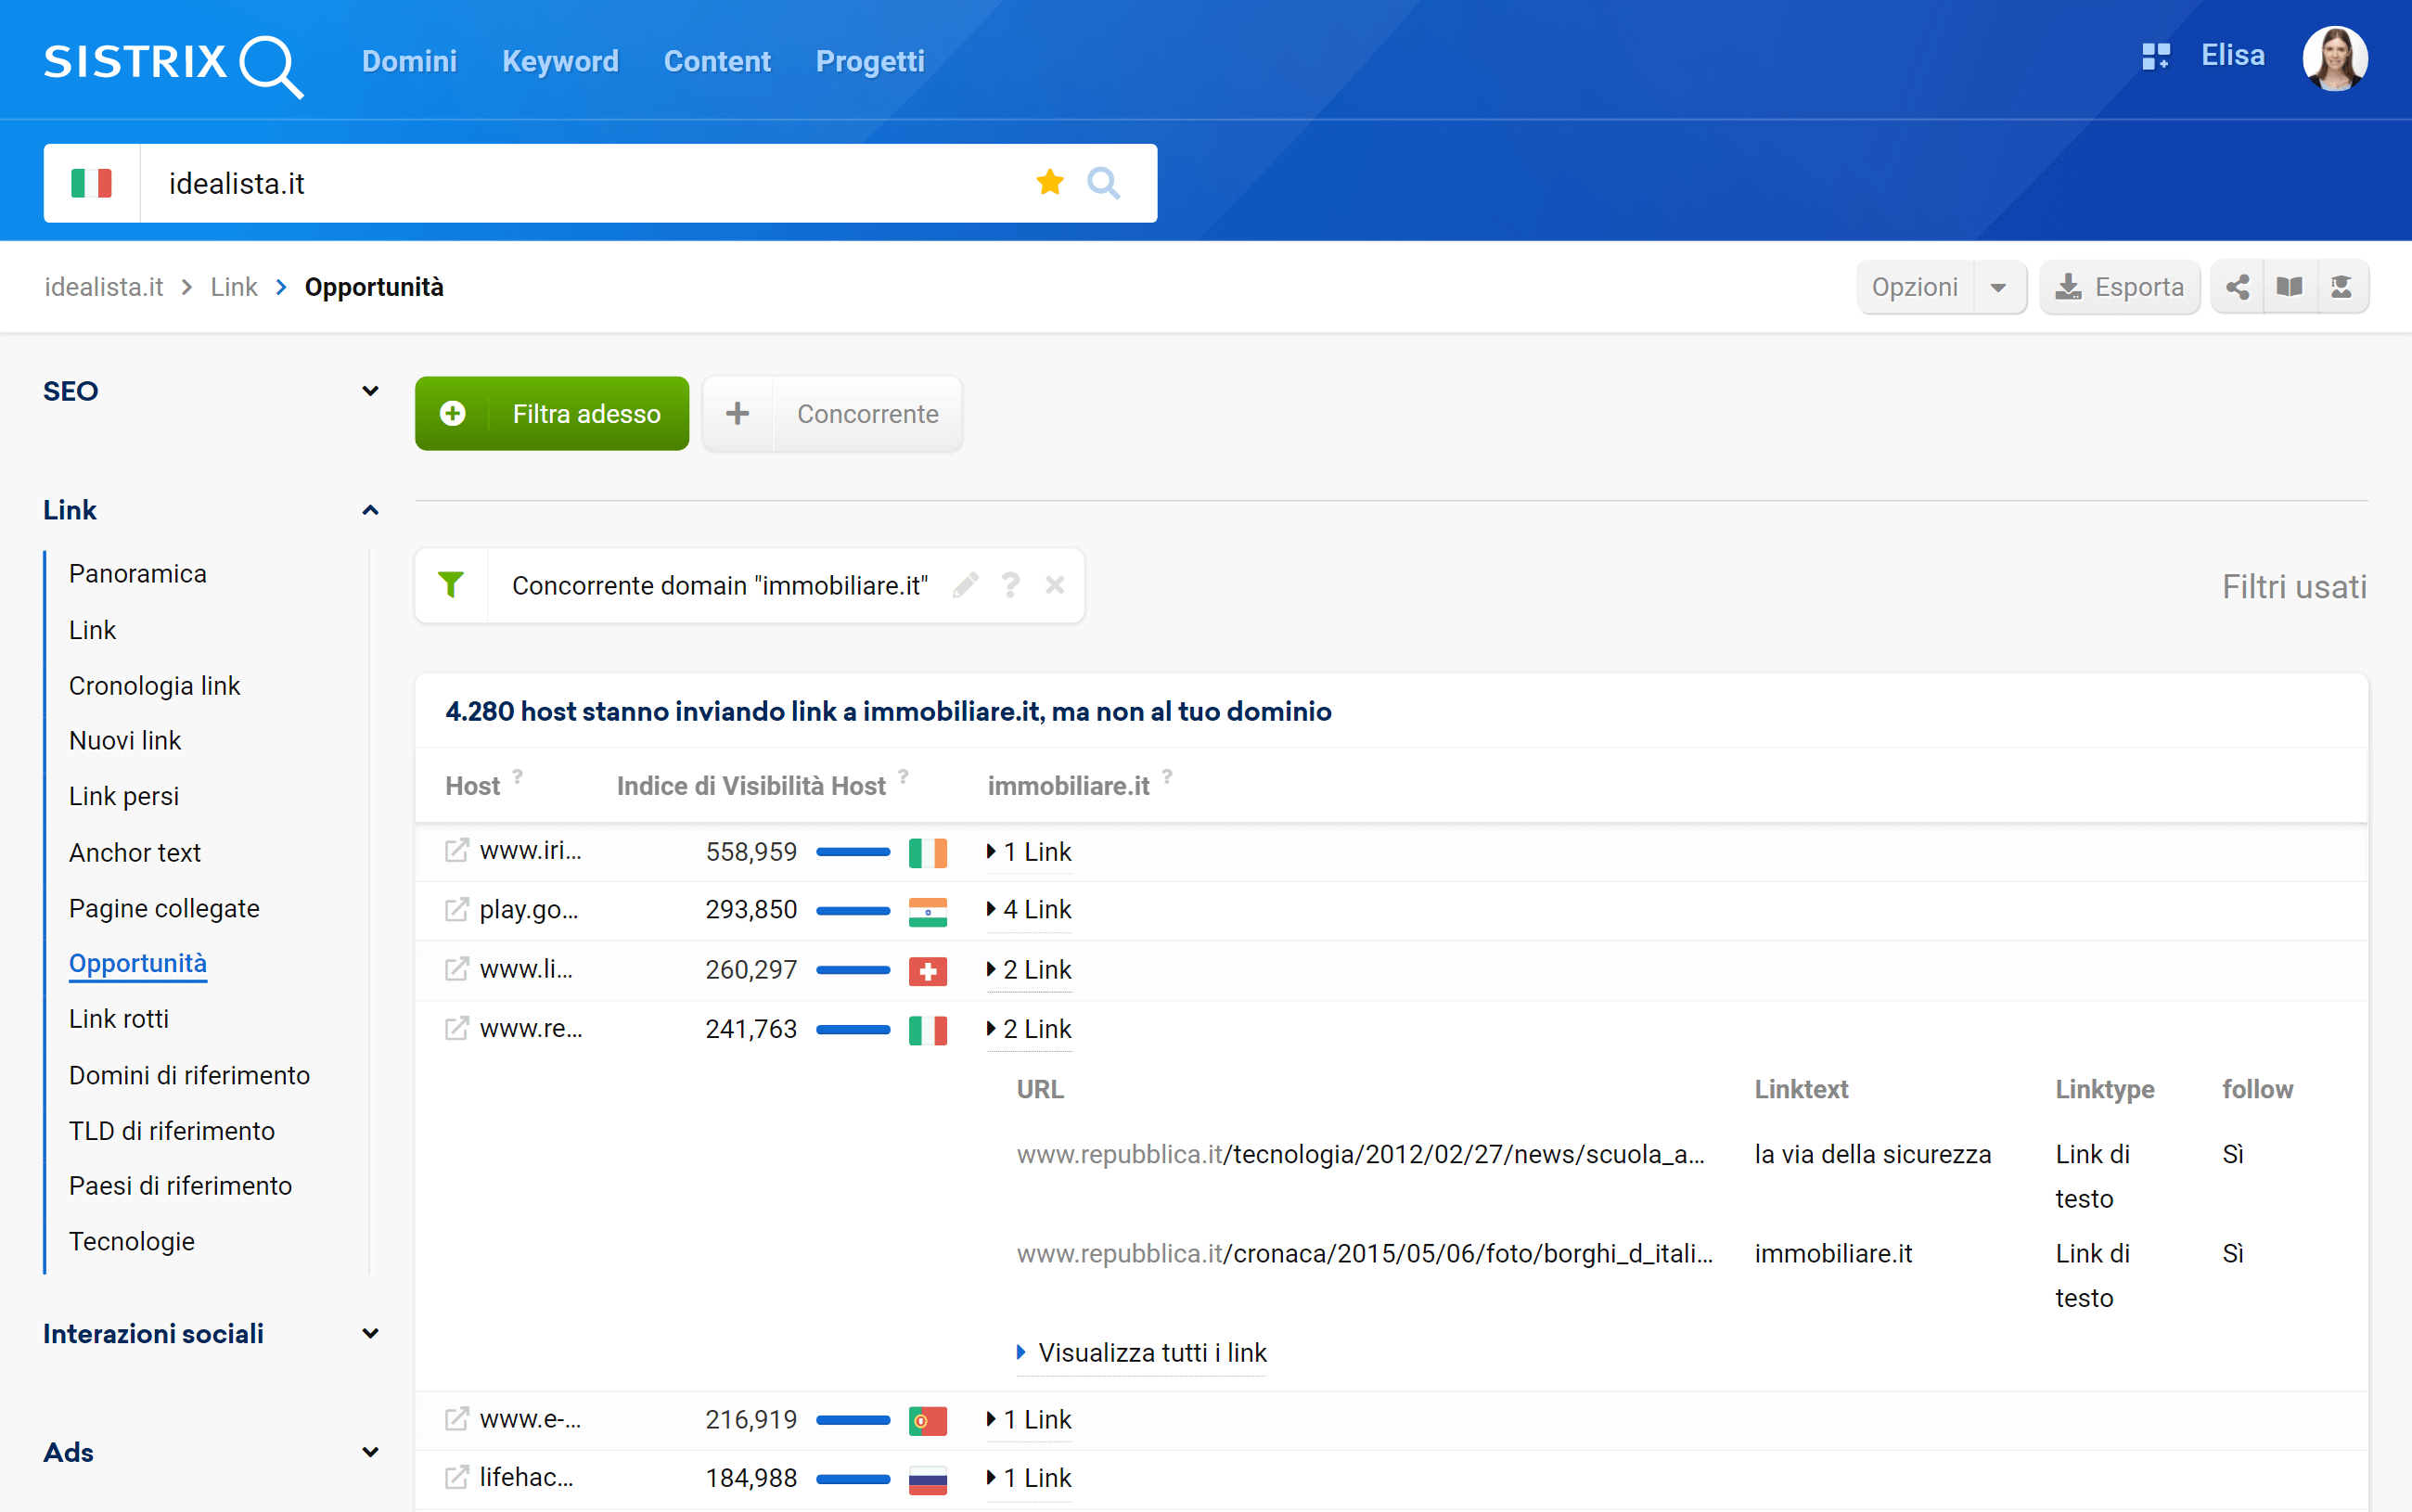Click the green plus icon on Filtra adesso
This screenshot has height=1512, width=2412.
pyautogui.click(x=452, y=414)
